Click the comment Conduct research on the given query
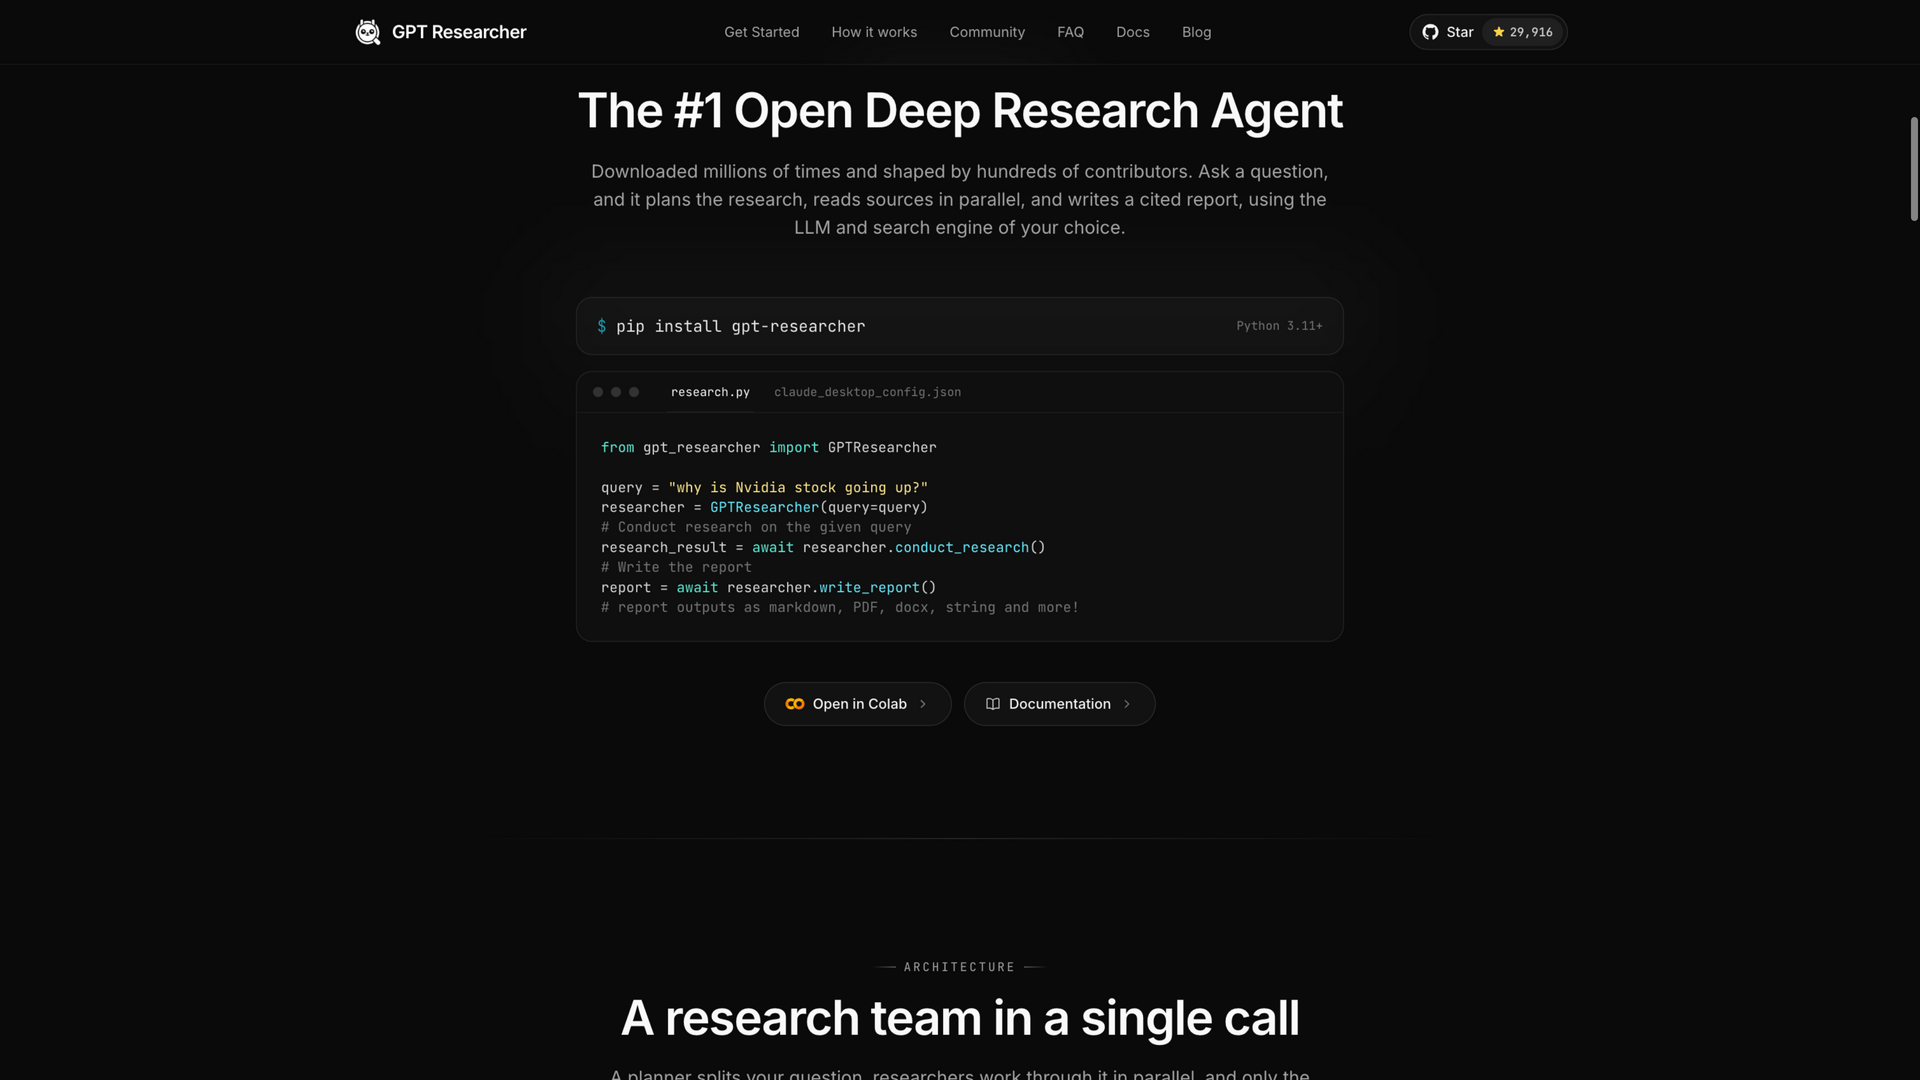 click(756, 527)
